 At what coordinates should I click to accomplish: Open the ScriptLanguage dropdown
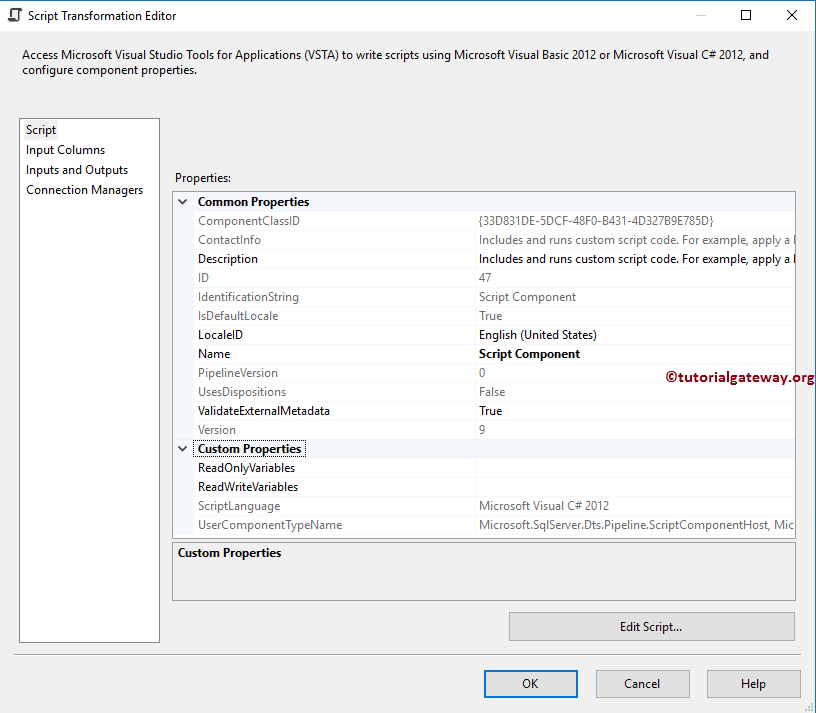[x=600, y=505]
